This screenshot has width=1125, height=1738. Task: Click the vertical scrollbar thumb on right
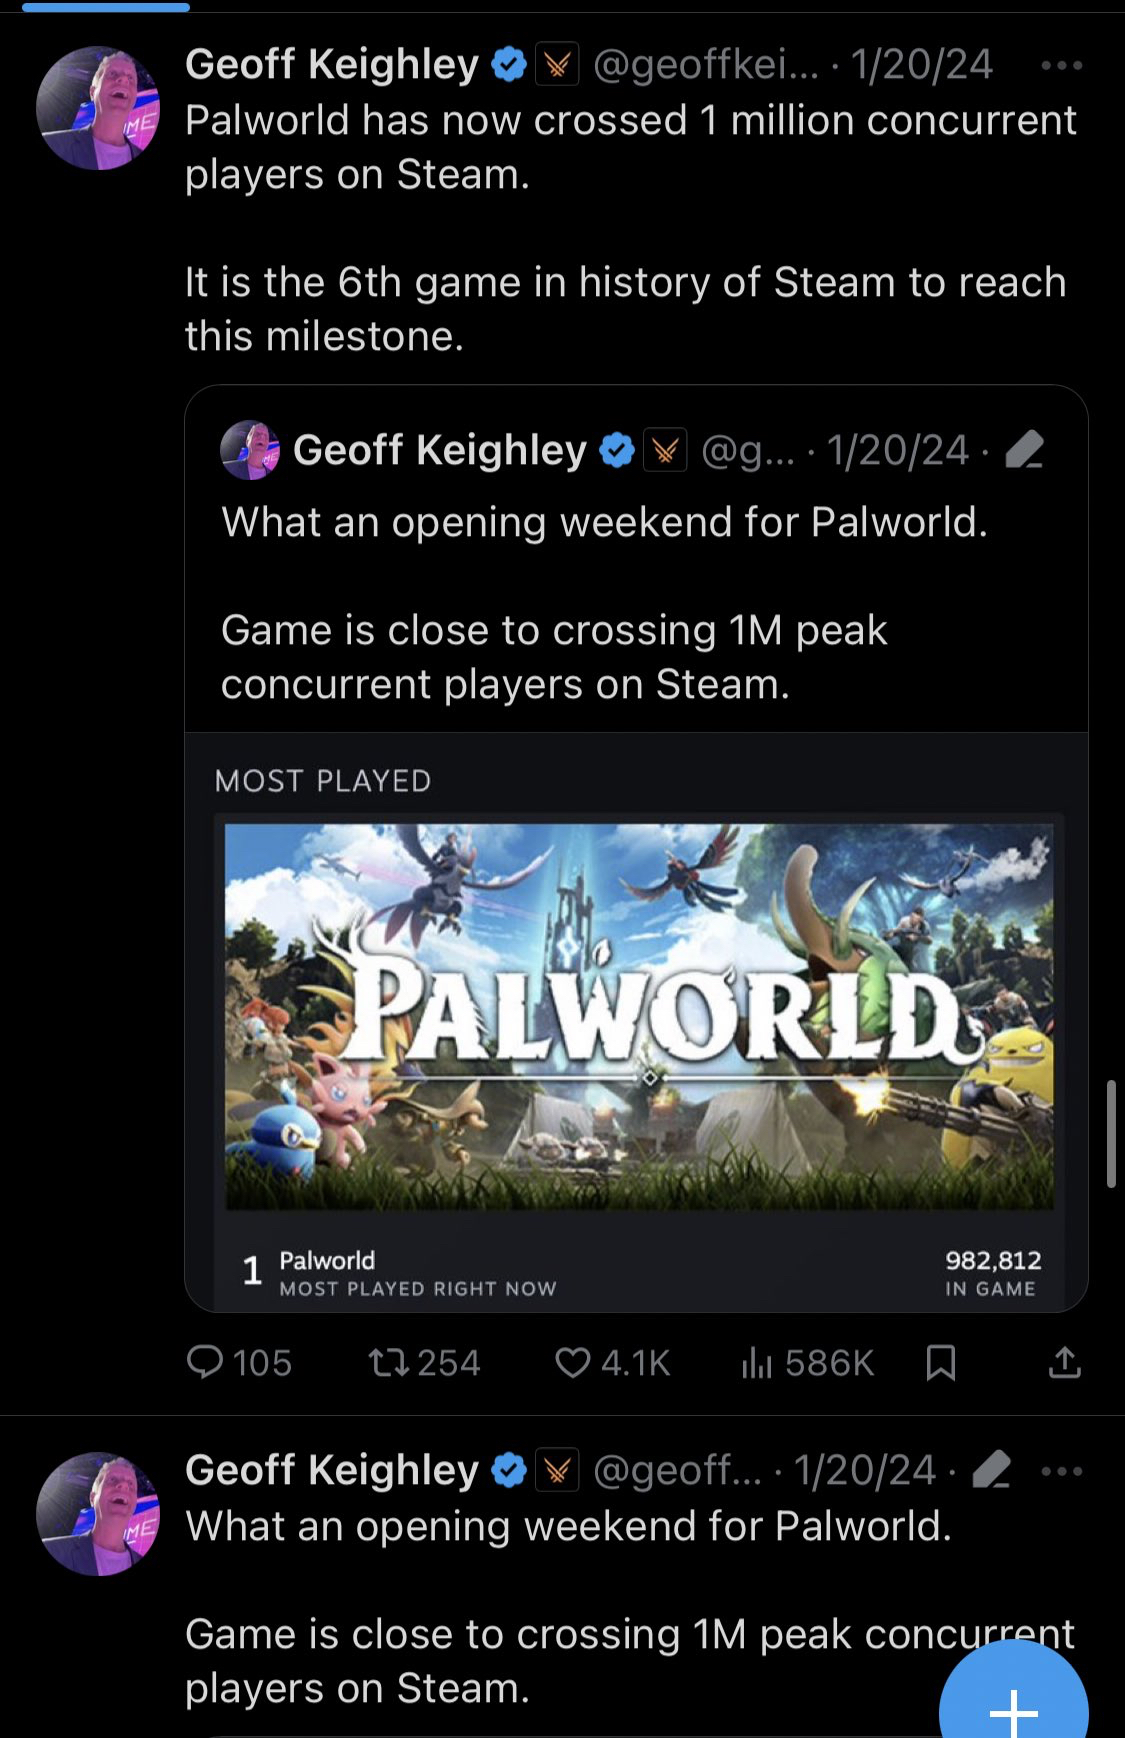pos(1111,1133)
